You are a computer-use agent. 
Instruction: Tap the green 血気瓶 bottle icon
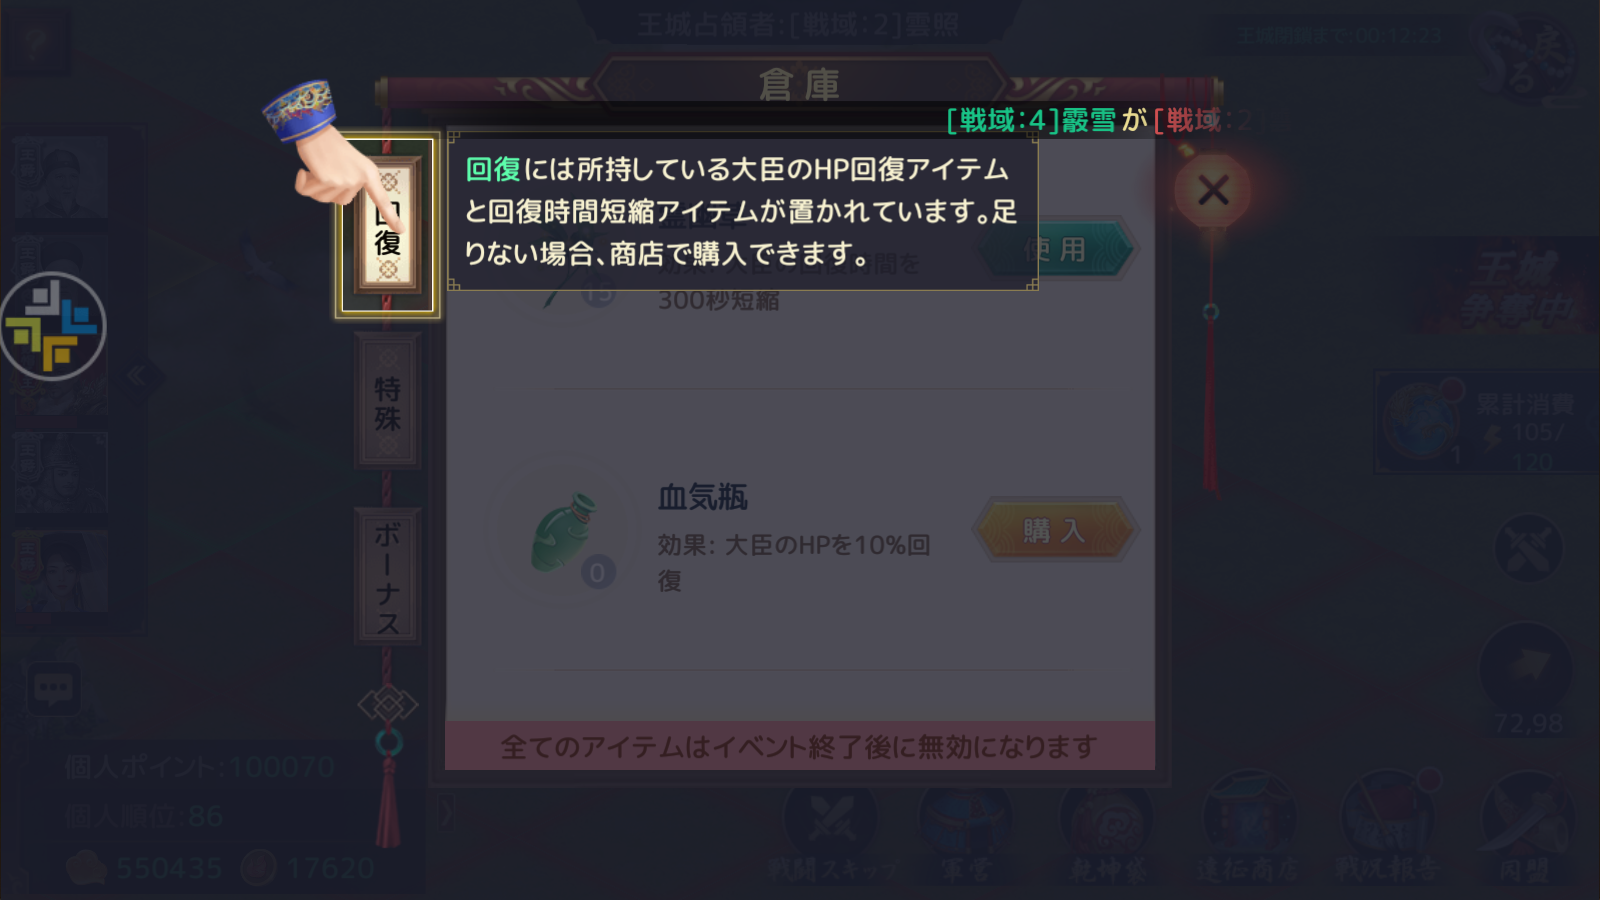click(x=565, y=533)
